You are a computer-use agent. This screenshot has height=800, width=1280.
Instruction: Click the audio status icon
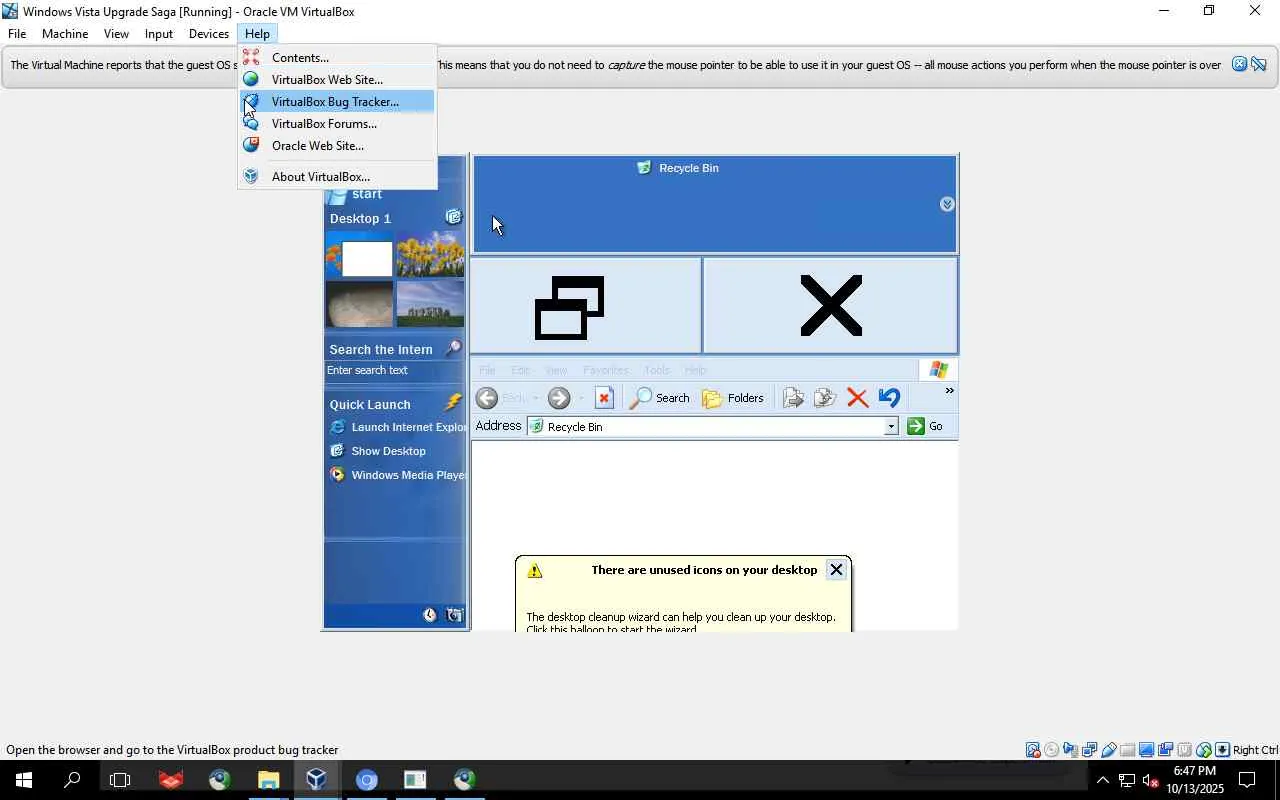click(1070, 750)
